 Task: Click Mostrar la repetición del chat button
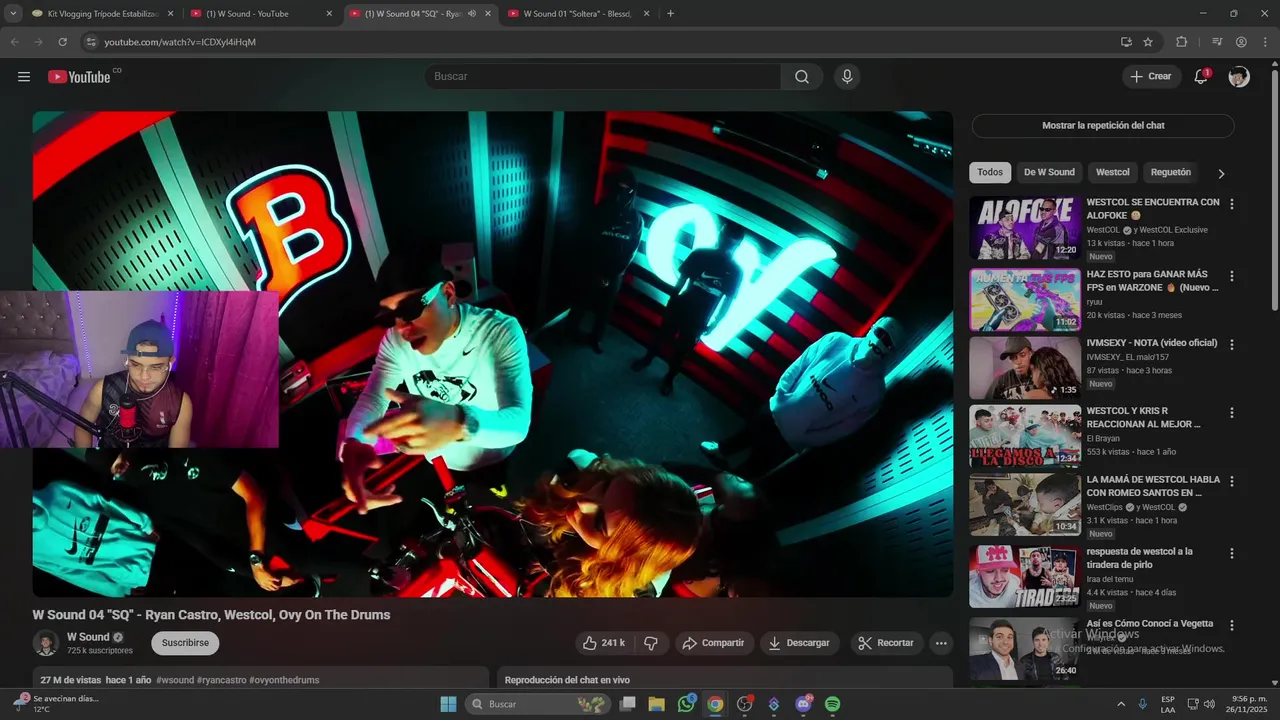1103,126
